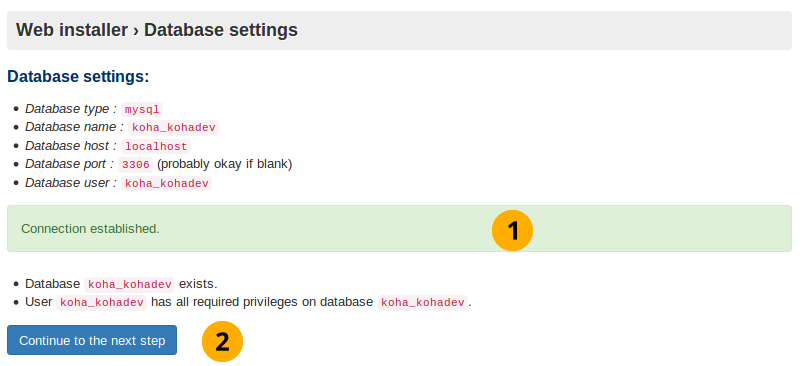The height and width of the screenshot is (366, 803).
Task: Click the Continue to the next step button
Action: pyautogui.click(x=92, y=340)
